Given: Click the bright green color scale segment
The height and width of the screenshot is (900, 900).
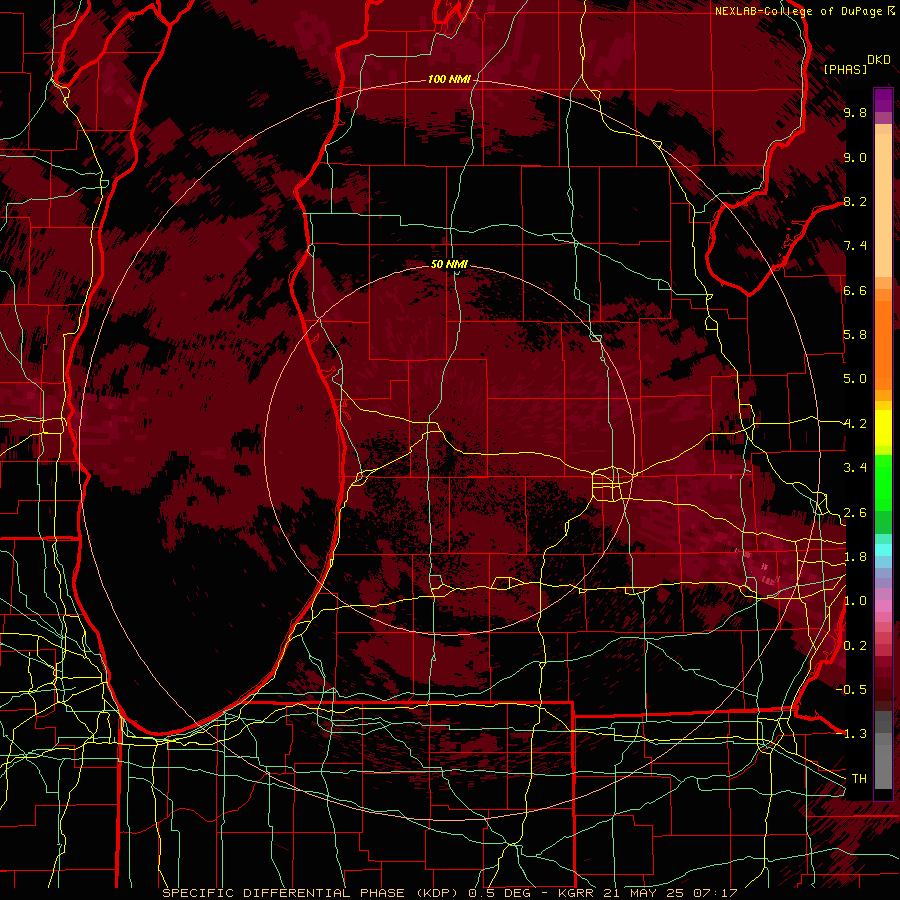Looking at the screenshot, I should (x=883, y=483).
